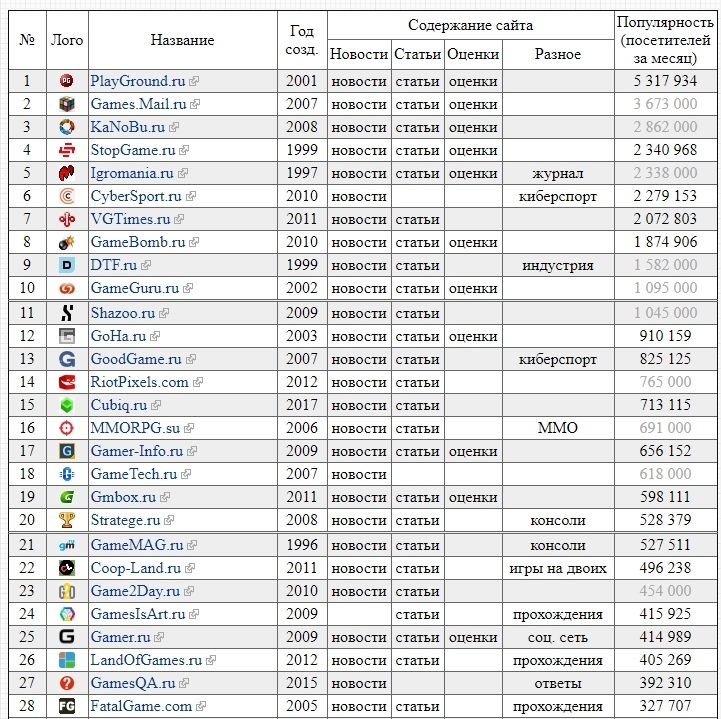The height and width of the screenshot is (719, 721).
Task: Go to the Gamer-Info.ru link
Action: (x=137, y=451)
